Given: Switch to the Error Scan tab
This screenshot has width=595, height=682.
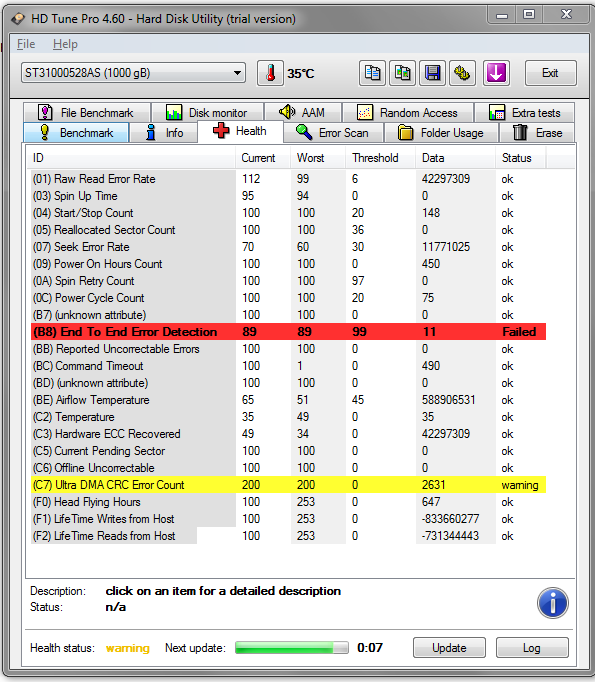Looking at the screenshot, I should (x=333, y=133).
